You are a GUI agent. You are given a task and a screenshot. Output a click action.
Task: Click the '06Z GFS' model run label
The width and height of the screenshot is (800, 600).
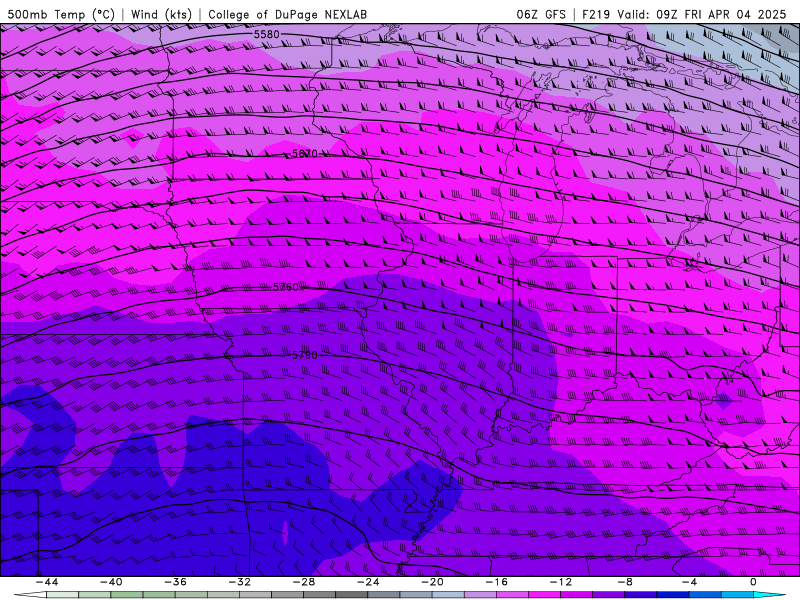(x=541, y=14)
